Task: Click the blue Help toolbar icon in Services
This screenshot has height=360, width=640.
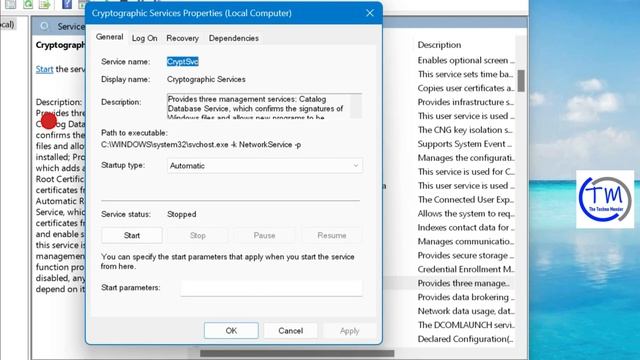Action: (67, 4)
